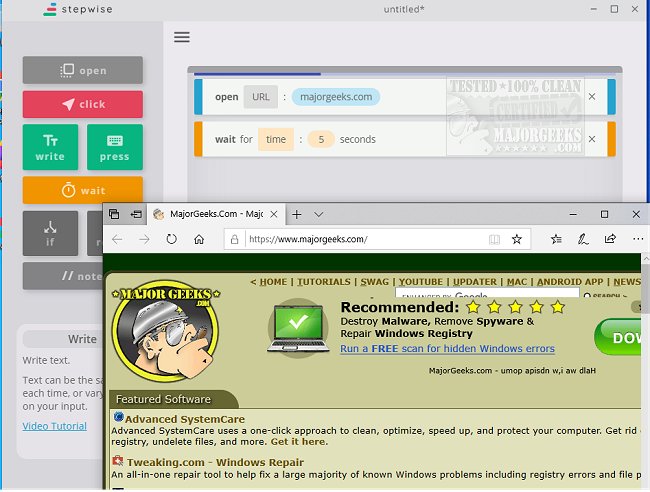The width and height of the screenshot is (650, 492).
Task: Remove the wait for time step
Action: click(x=592, y=139)
